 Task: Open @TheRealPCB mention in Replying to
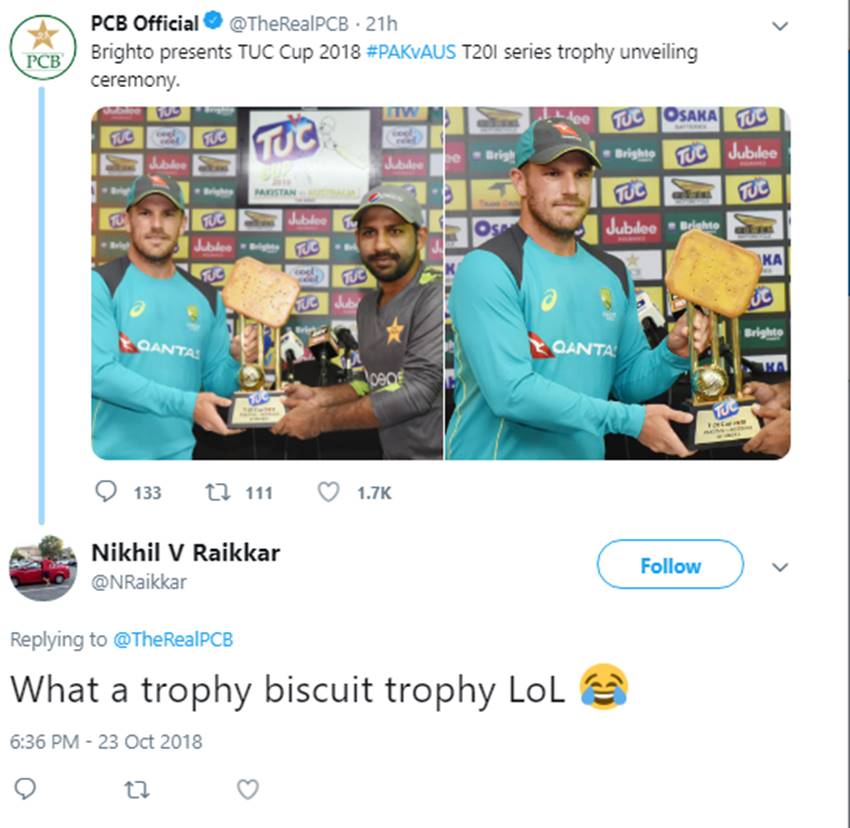[173, 639]
